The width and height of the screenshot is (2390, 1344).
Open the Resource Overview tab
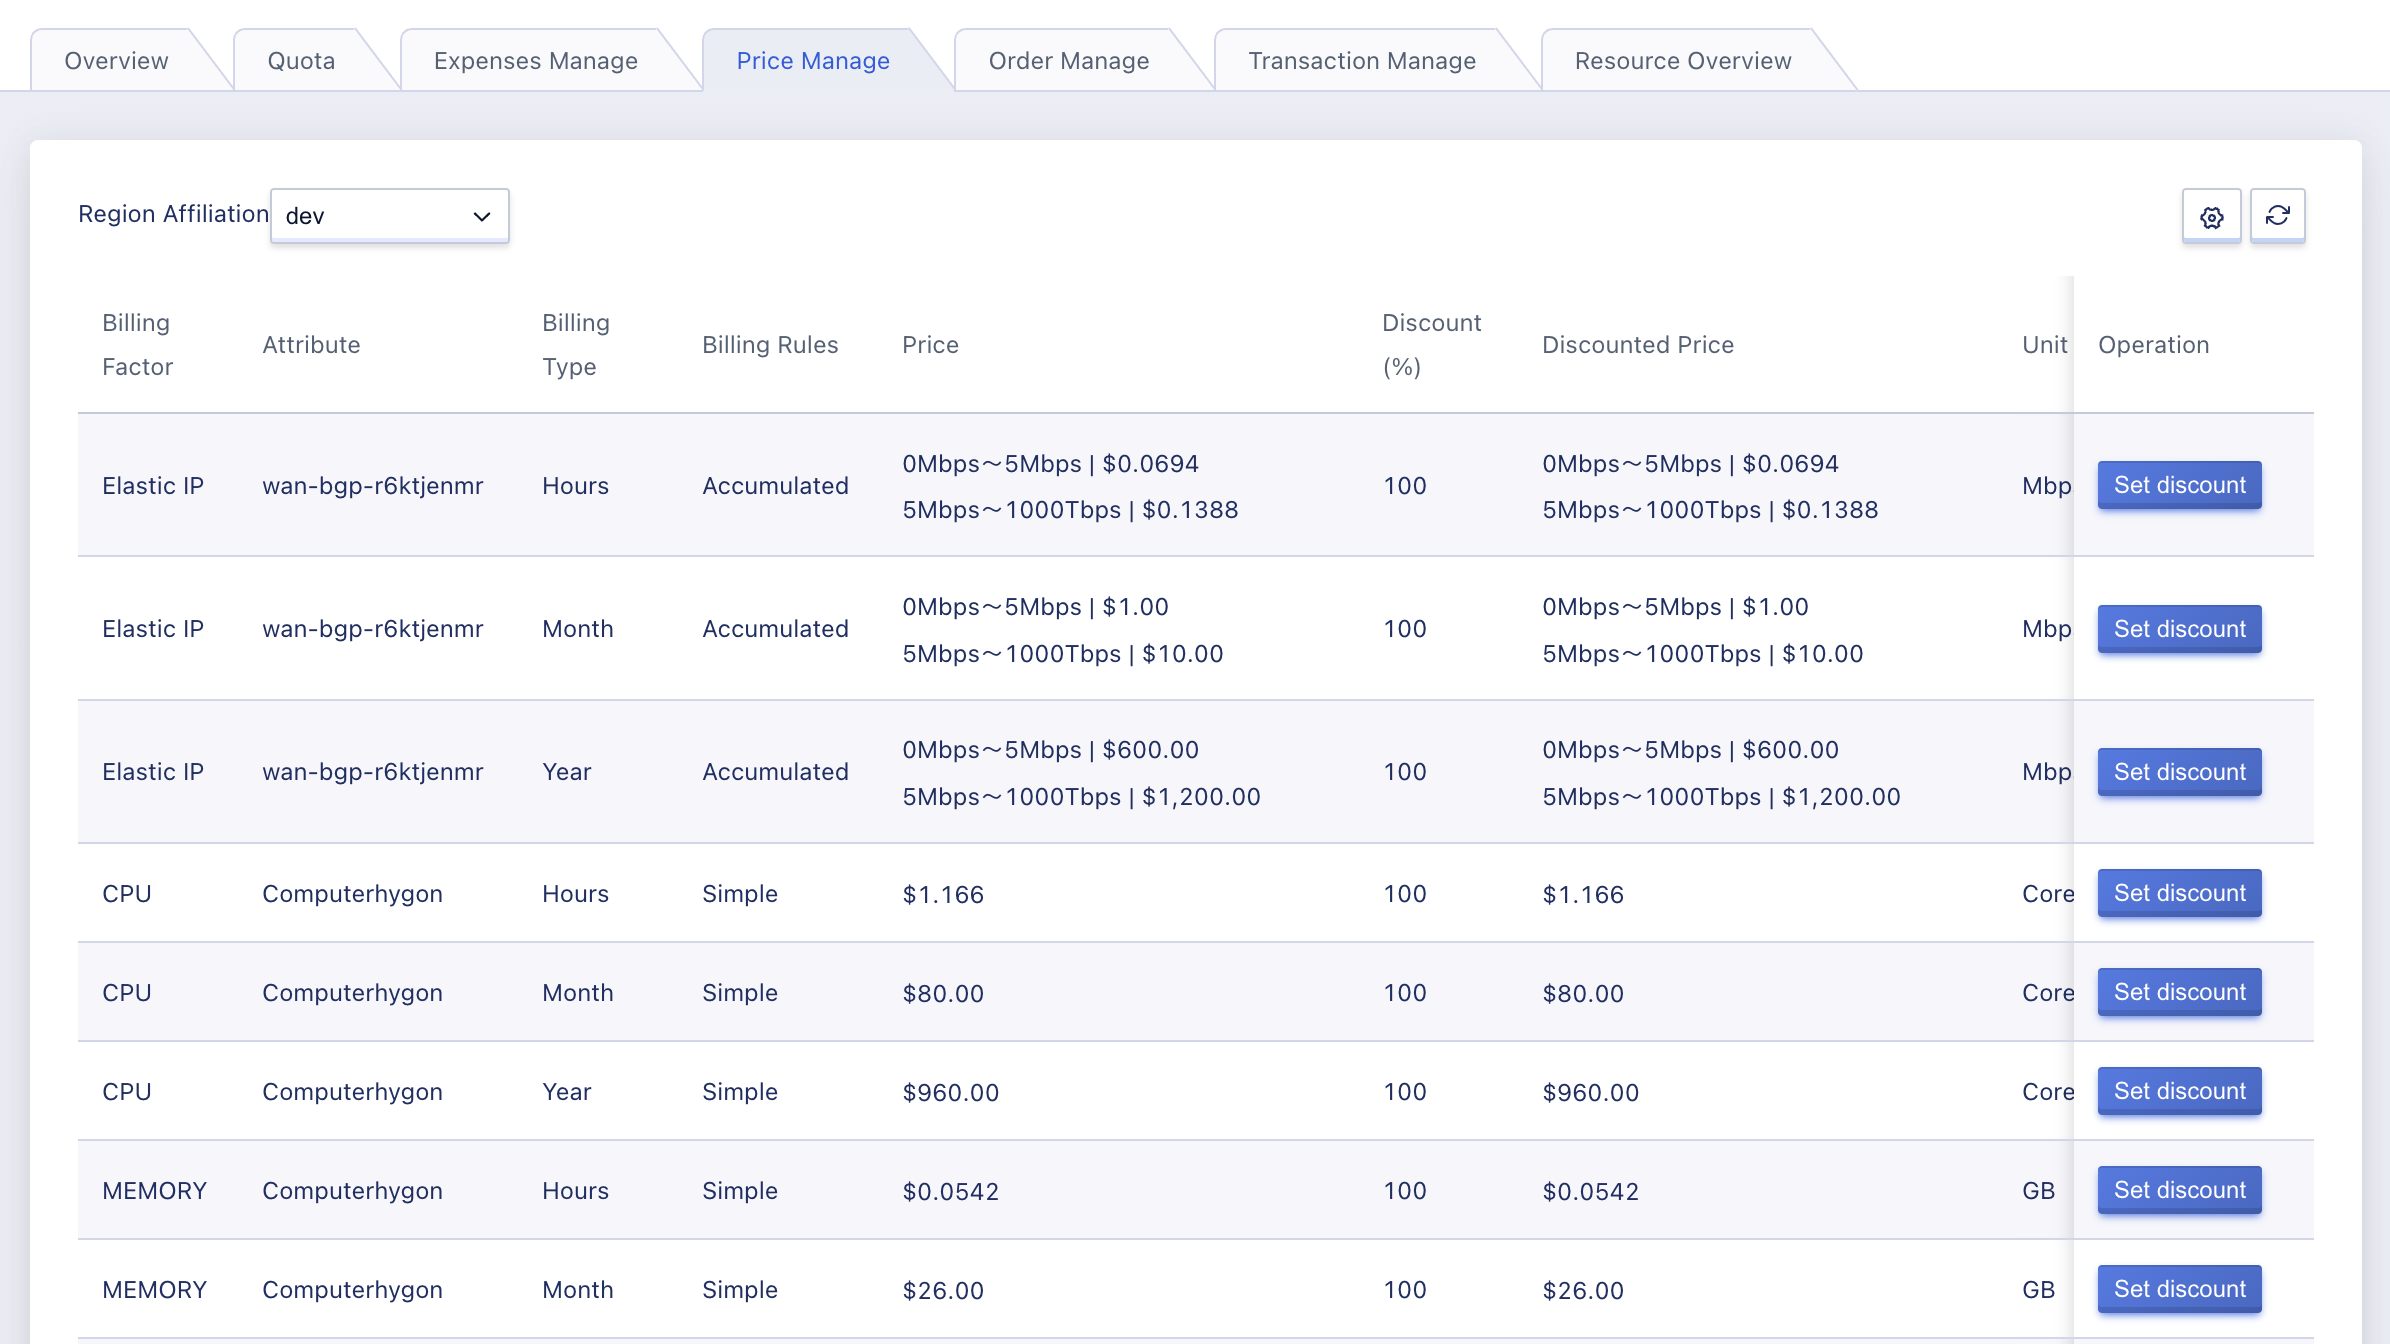[1683, 61]
